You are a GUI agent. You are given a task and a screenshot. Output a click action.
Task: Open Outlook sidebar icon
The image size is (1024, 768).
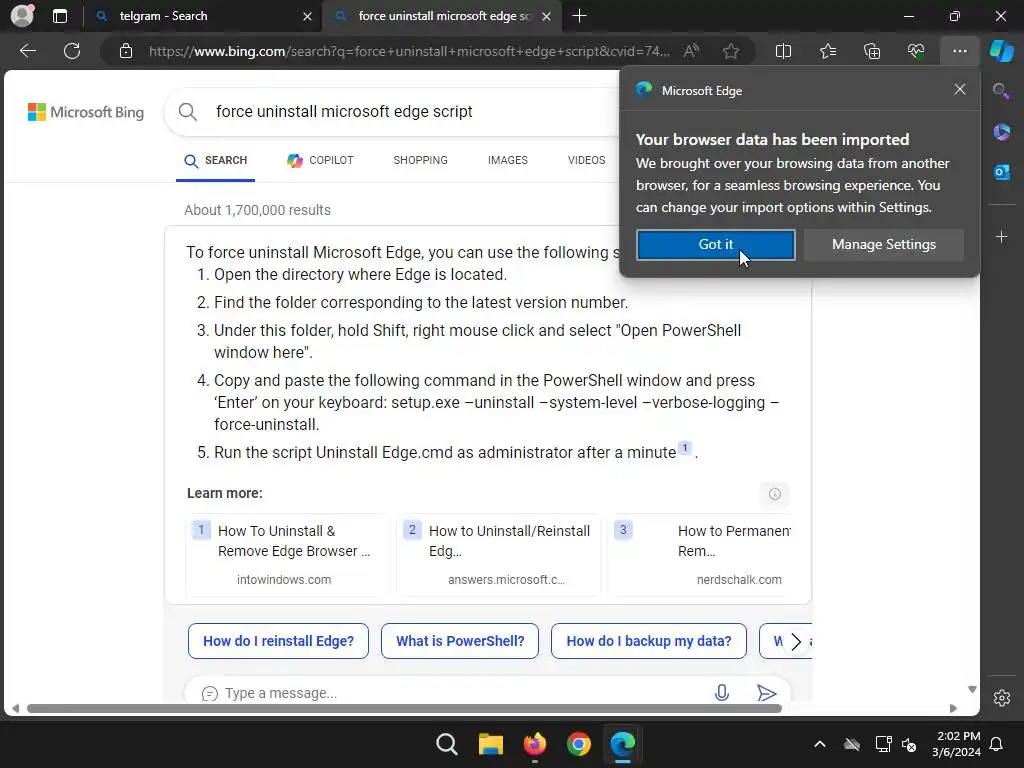(1001, 172)
